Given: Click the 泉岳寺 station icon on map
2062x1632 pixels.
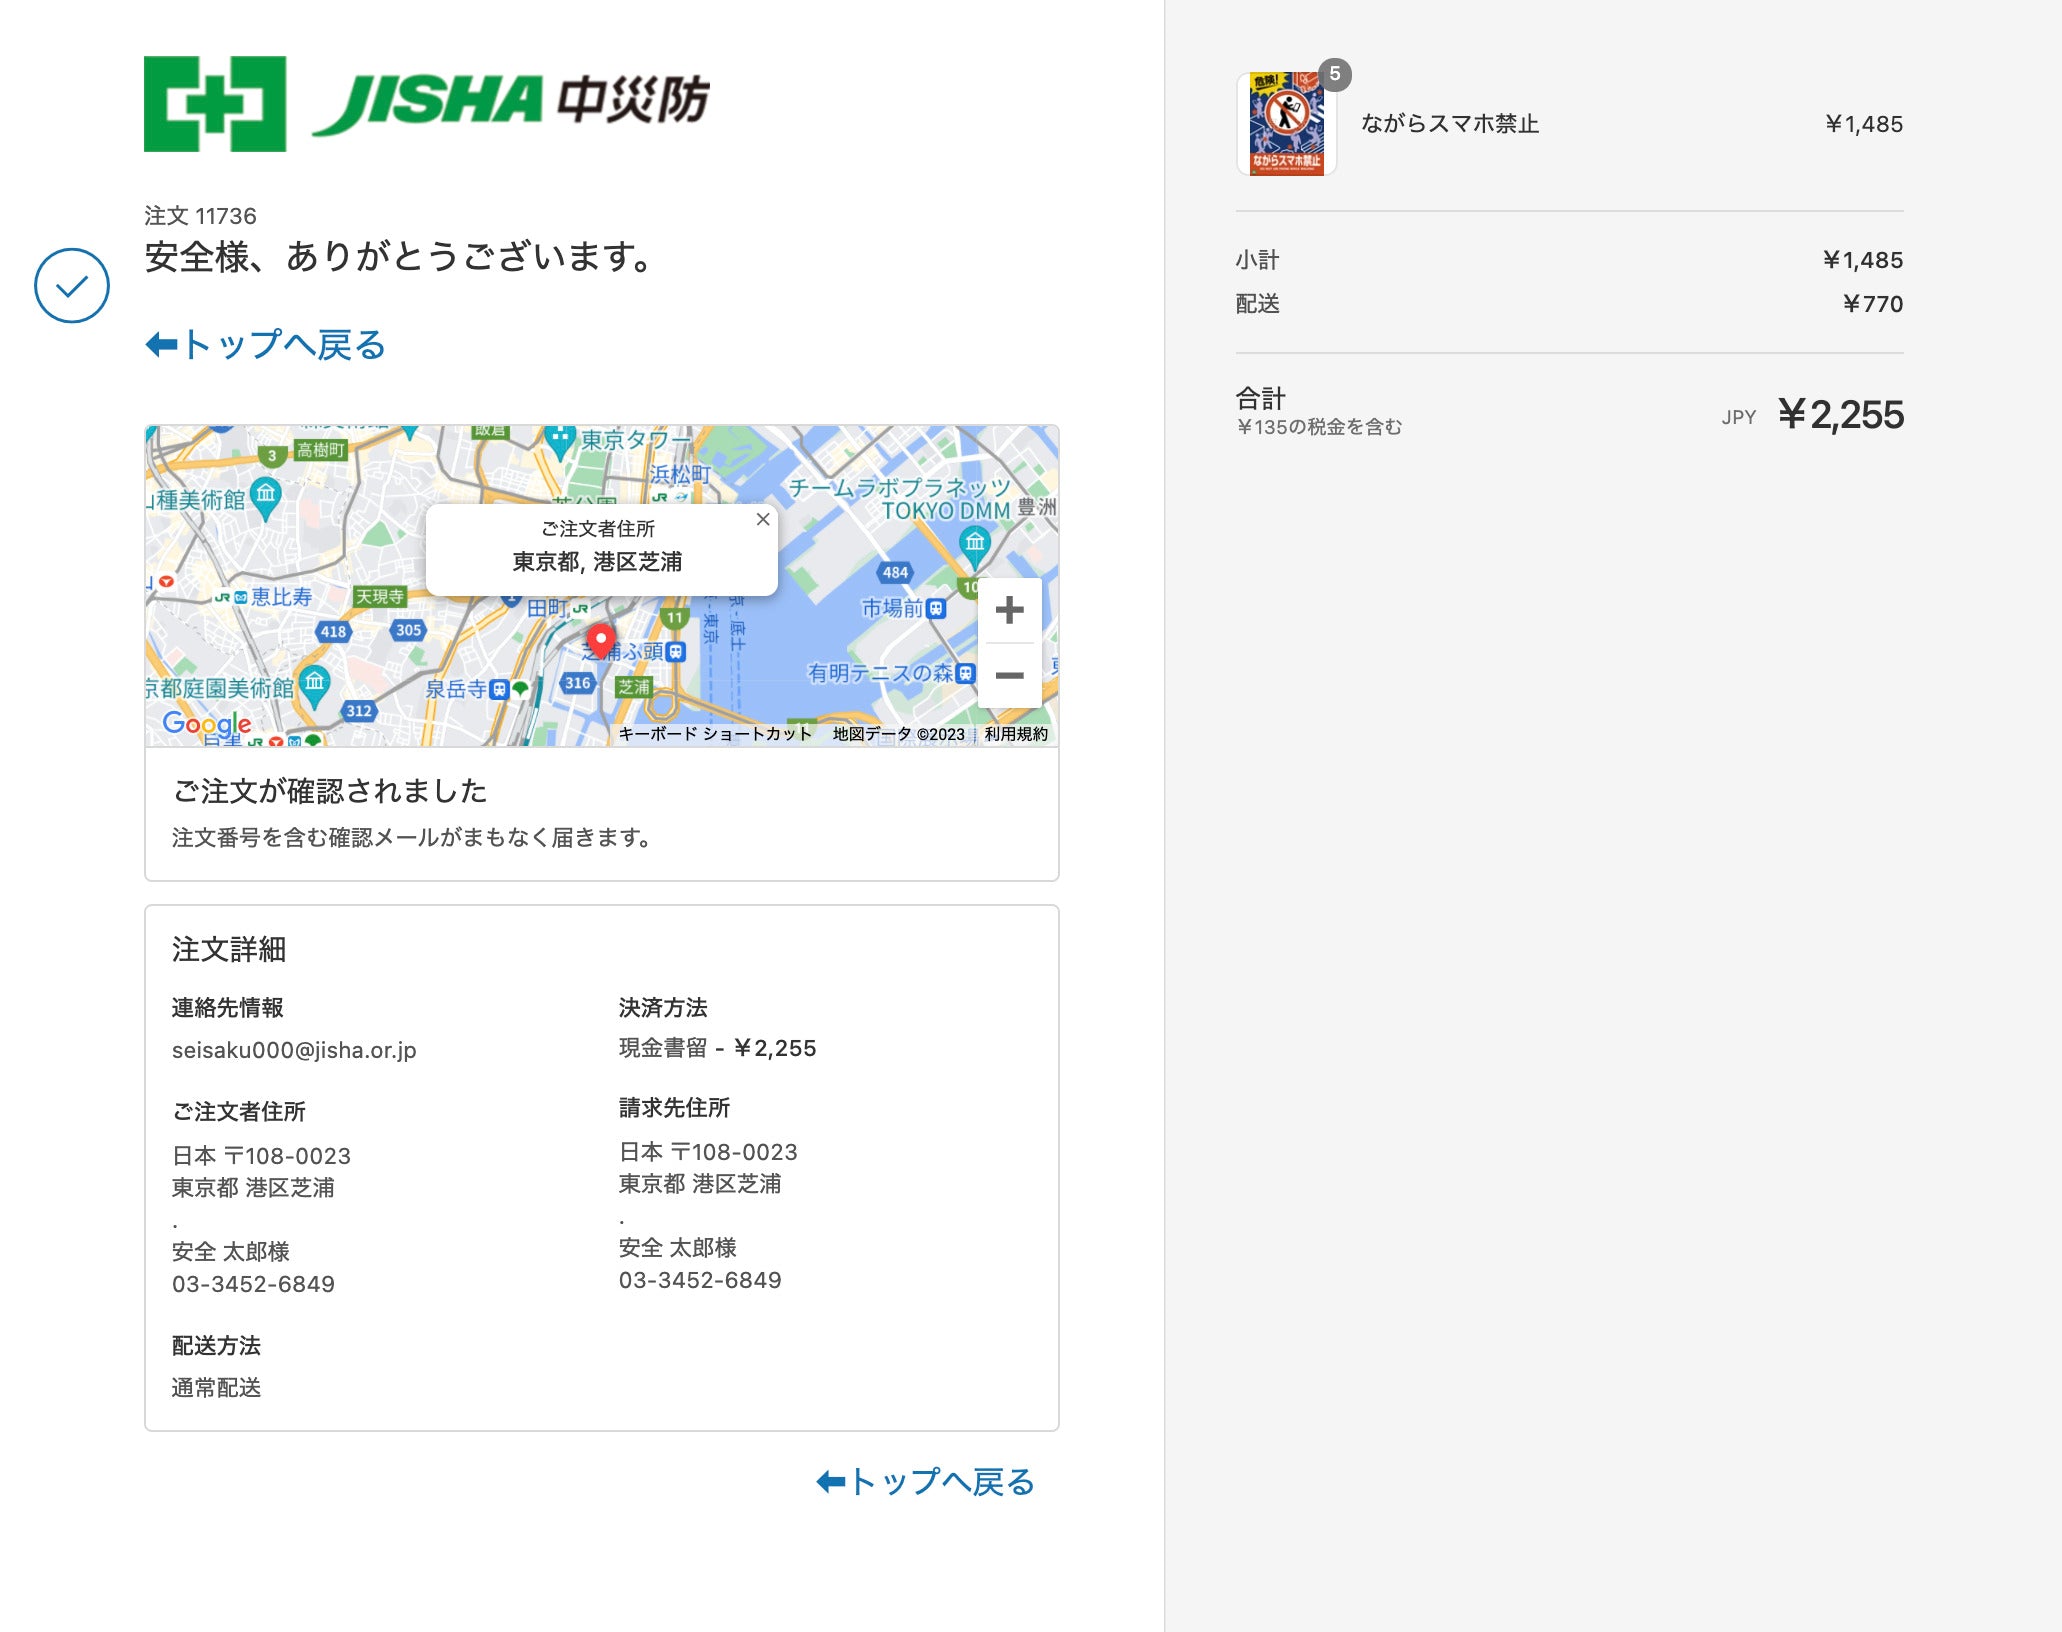Looking at the screenshot, I should tap(500, 689).
